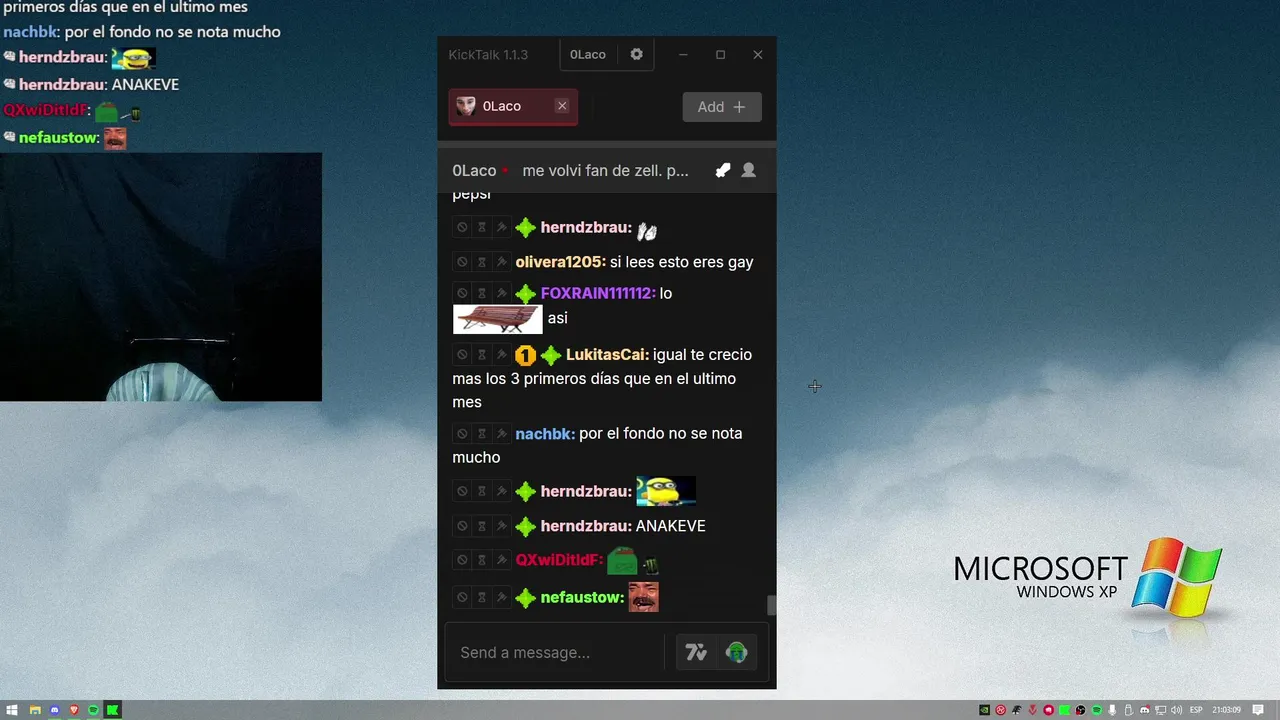
Task: Open File Explorer from taskbar
Action: 34,710
